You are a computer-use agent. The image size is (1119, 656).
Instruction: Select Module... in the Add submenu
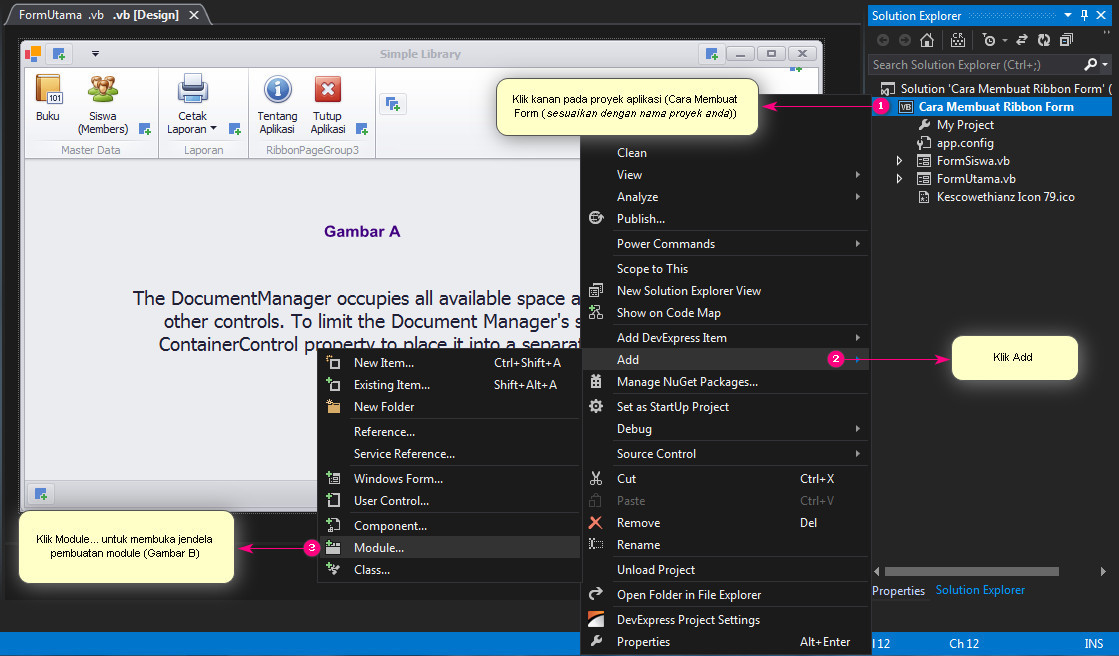click(x=449, y=547)
